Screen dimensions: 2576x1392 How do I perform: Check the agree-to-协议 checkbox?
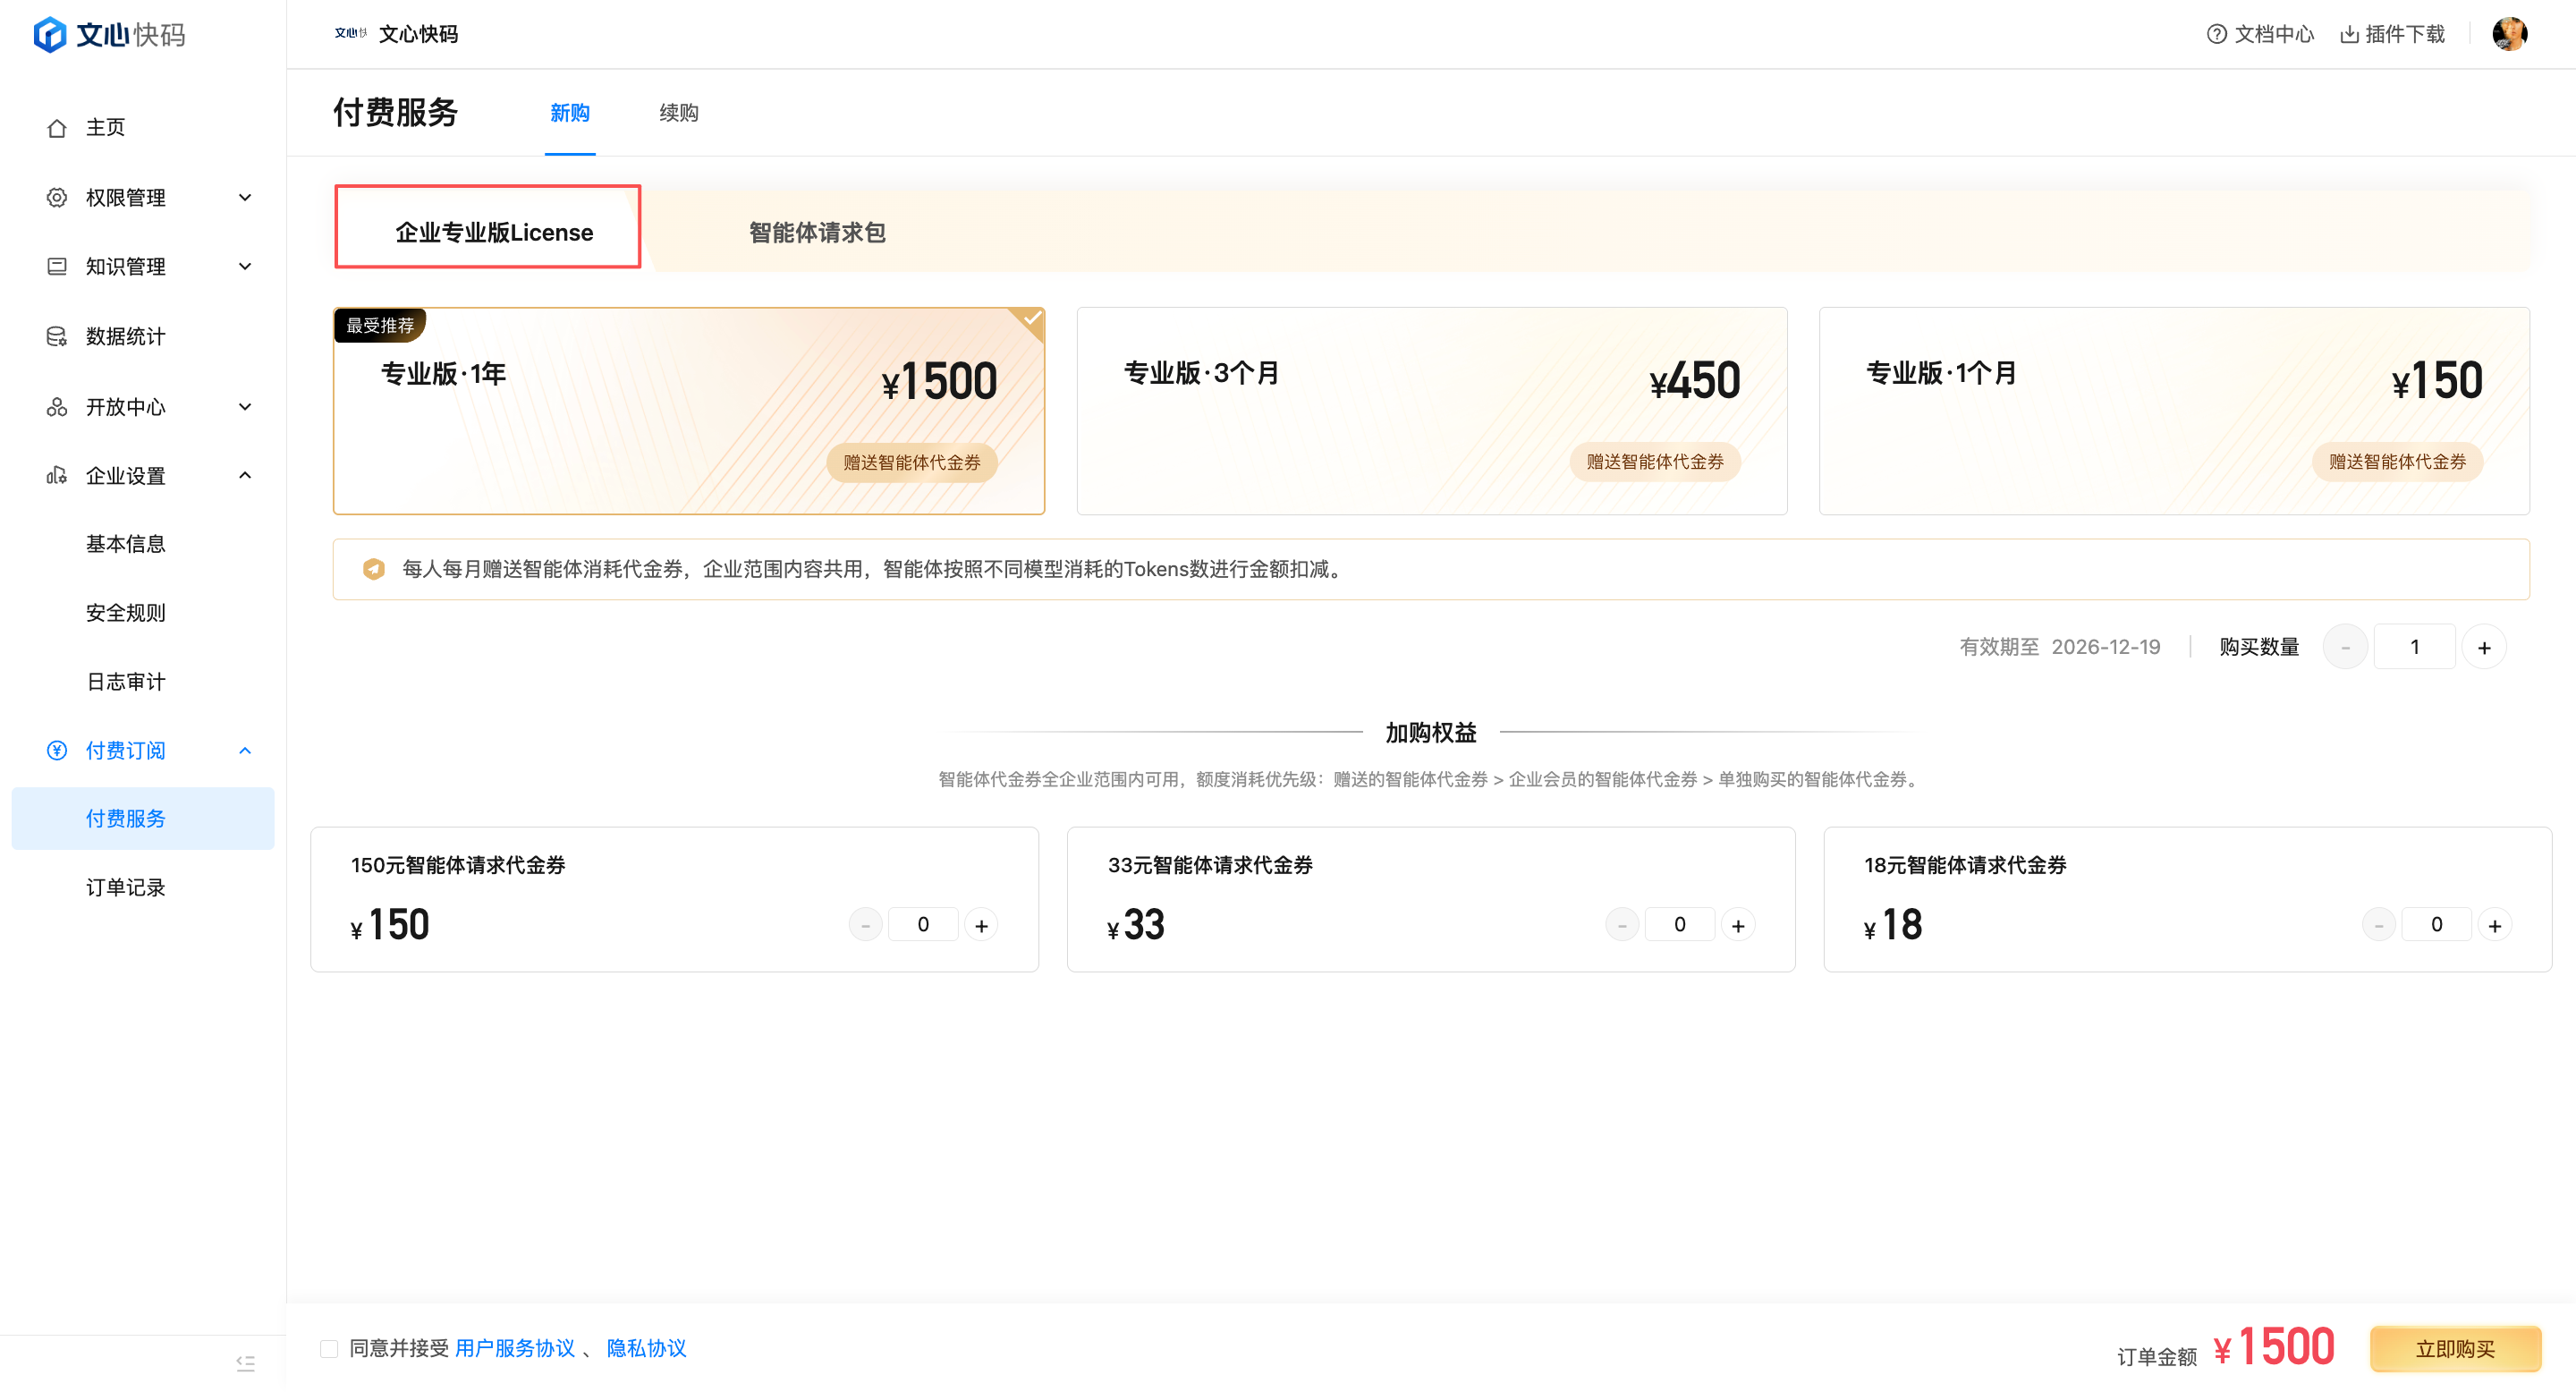pyautogui.click(x=329, y=1348)
